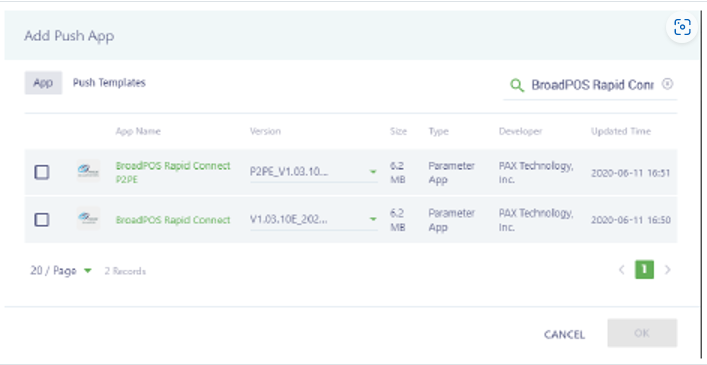This screenshot has height=365, width=707.
Task: Open the 20 / Page size dropdown
Action: point(61,271)
